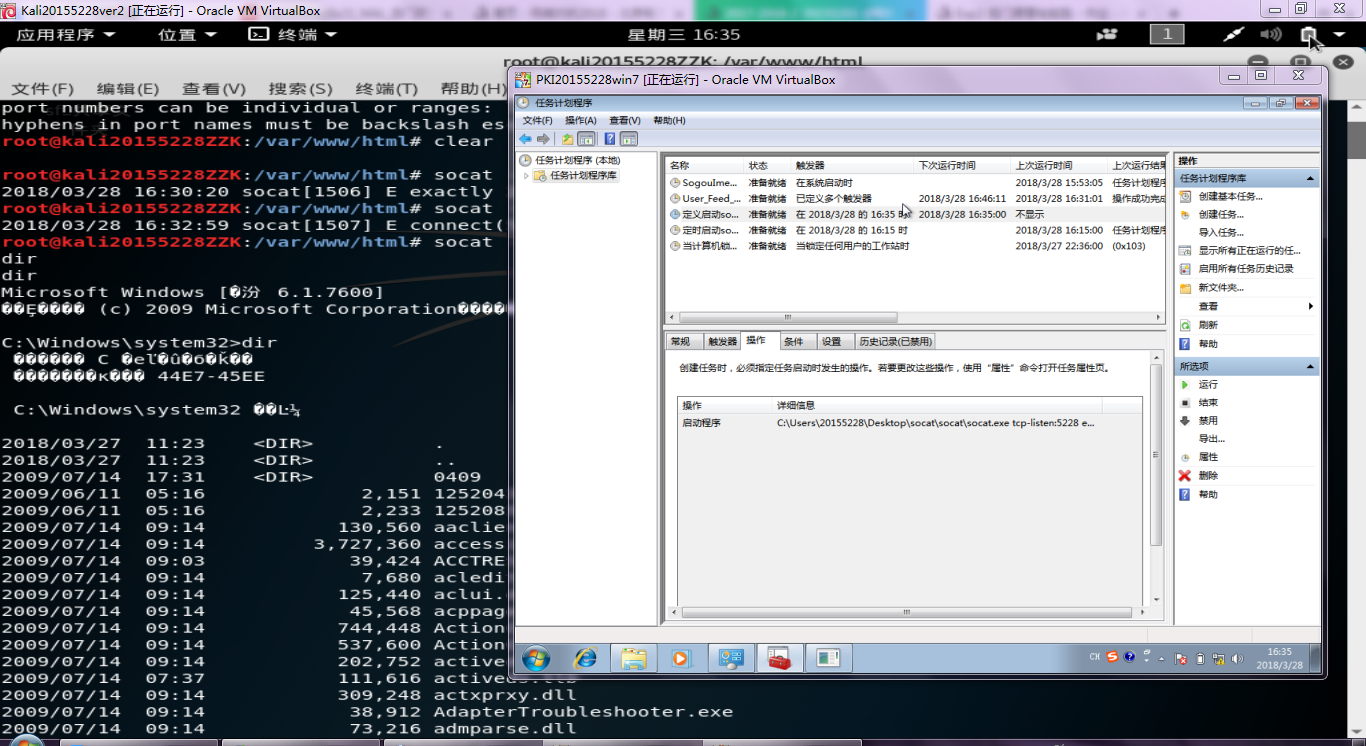Open Windows Media Player taskbar icon
The height and width of the screenshot is (746, 1366).
[x=681, y=658]
